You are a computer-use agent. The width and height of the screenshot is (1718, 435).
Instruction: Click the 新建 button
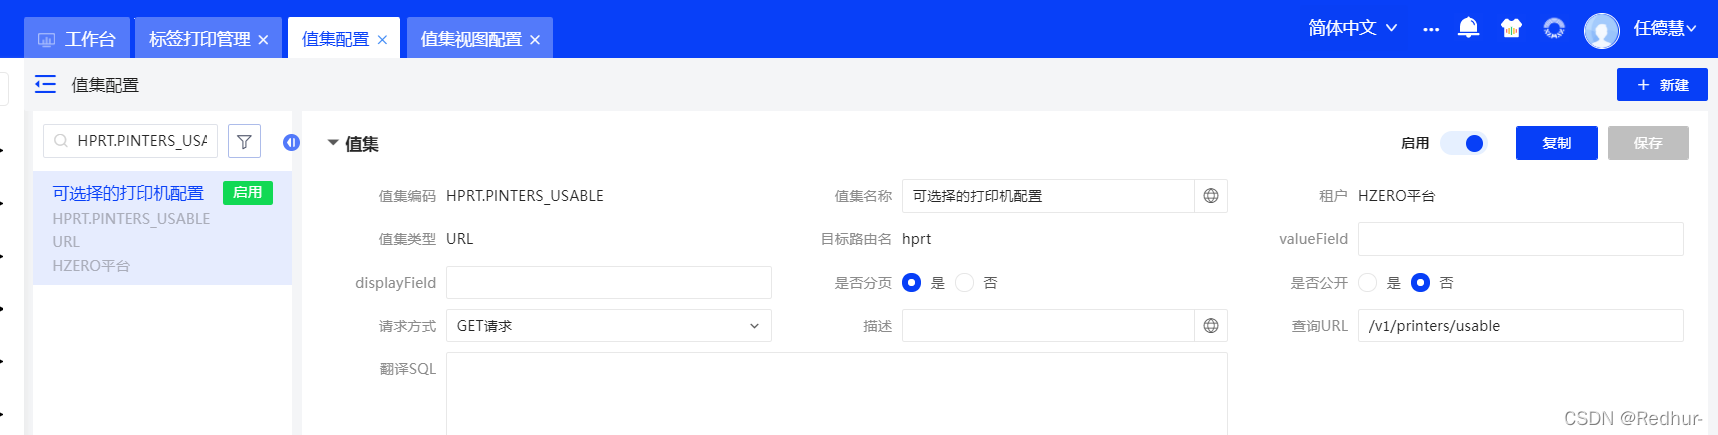(x=1662, y=85)
